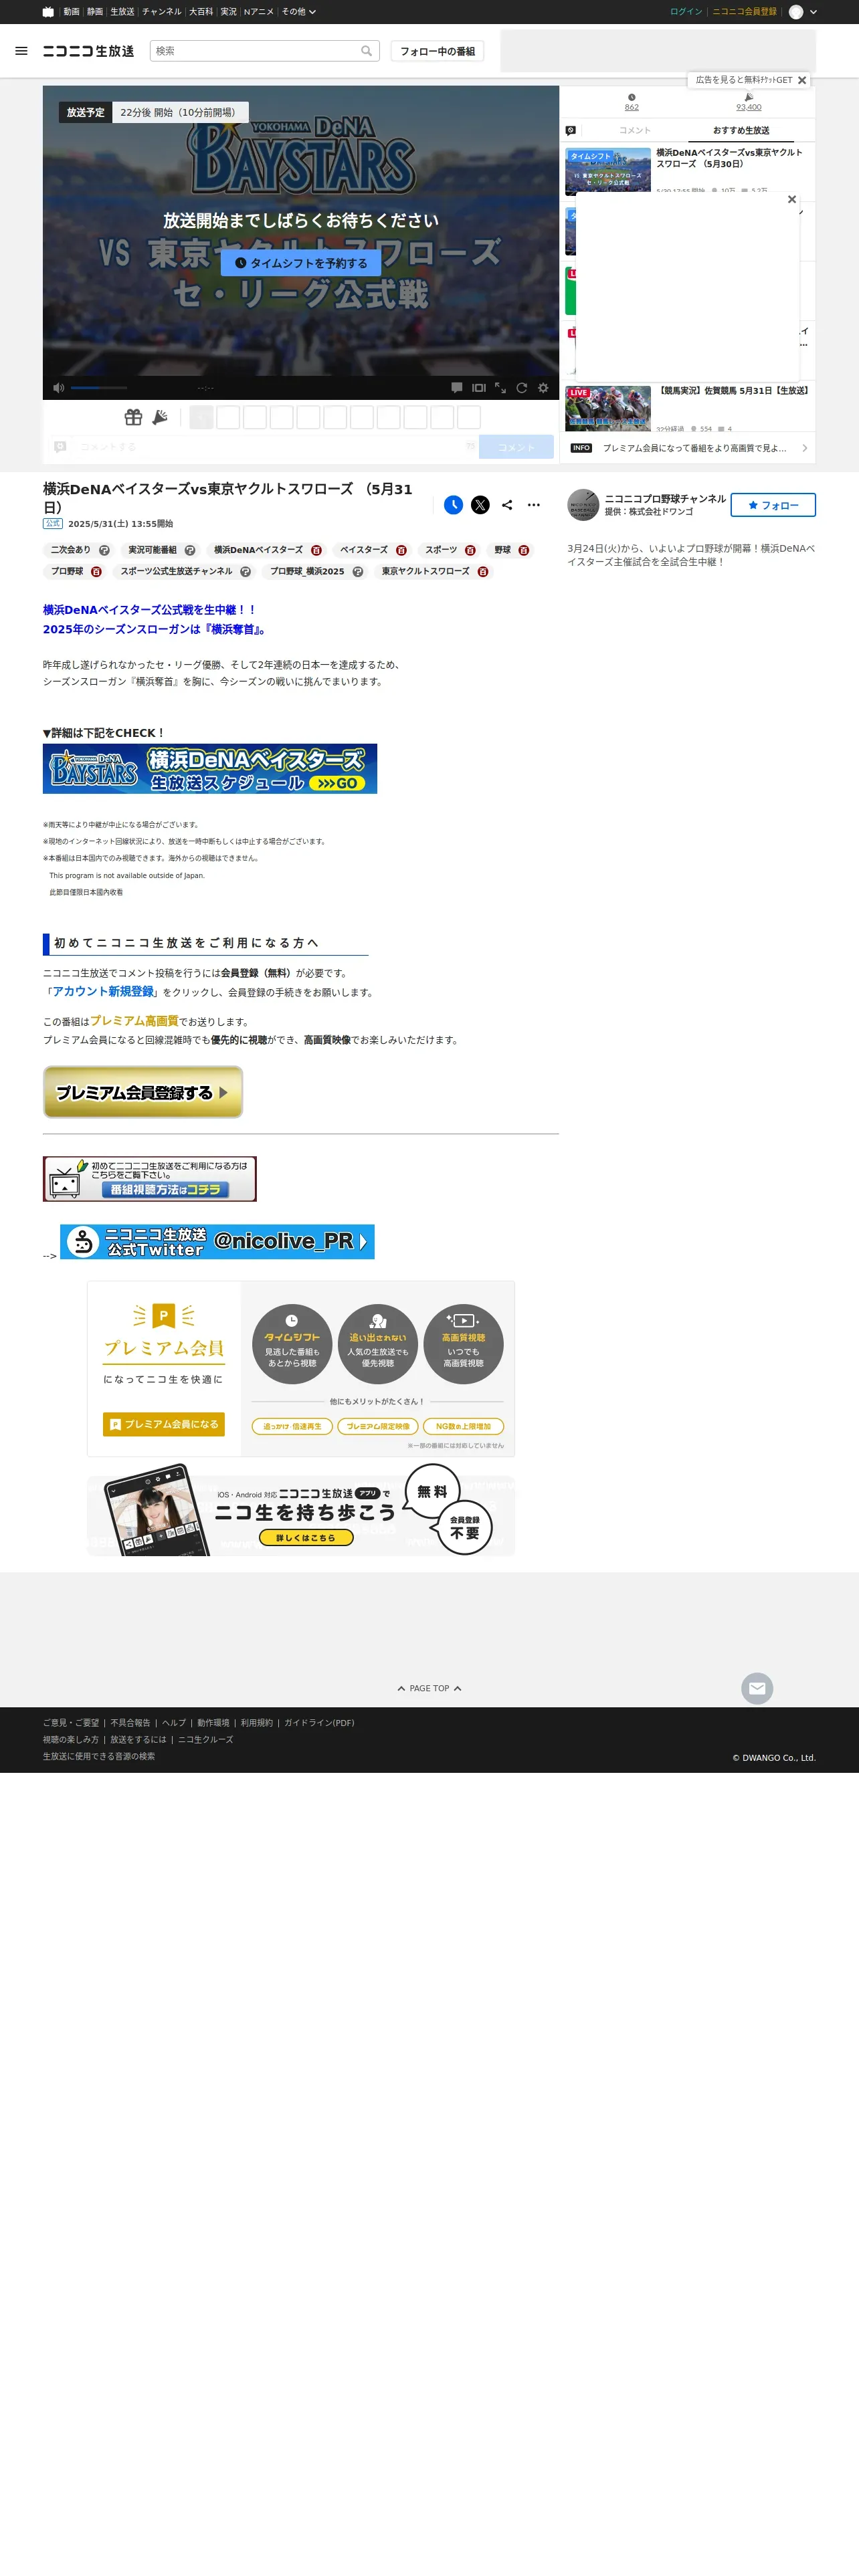This screenshot has width=859, height=2576.
Task: Reserve timeshift with blue clock icon
Action: [453, 505]
